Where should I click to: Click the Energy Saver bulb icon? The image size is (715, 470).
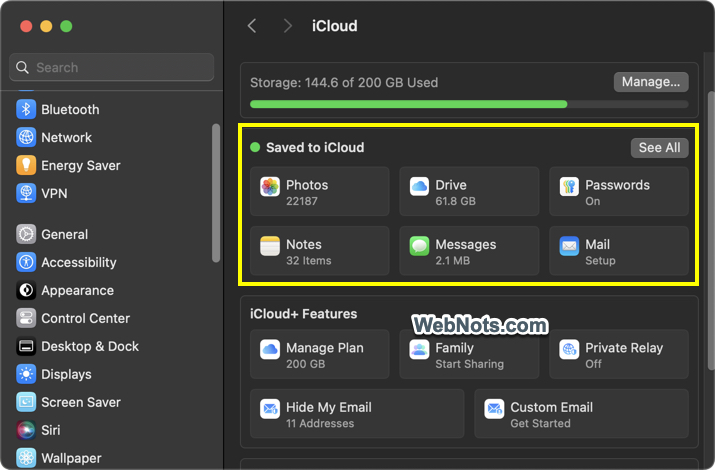pos(26,165)
